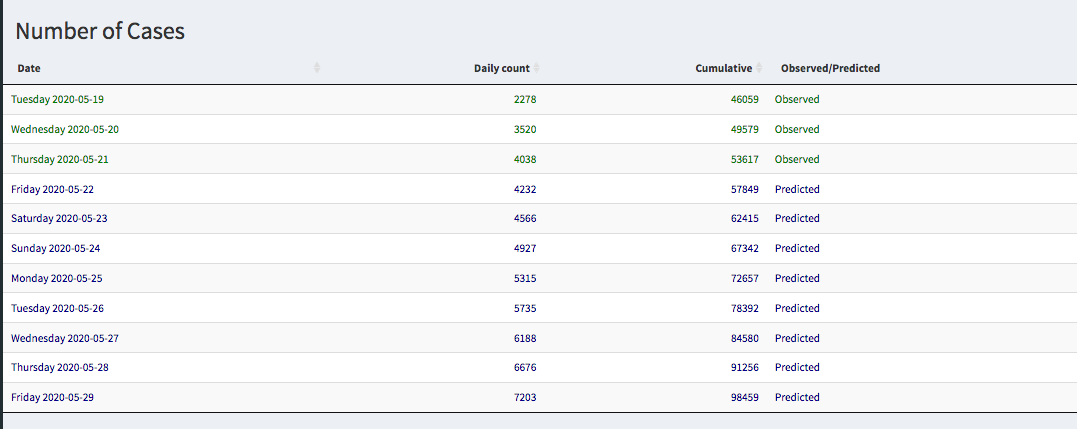Click cumulative value 62415 in Saturday row

click(x=745, y=219)
